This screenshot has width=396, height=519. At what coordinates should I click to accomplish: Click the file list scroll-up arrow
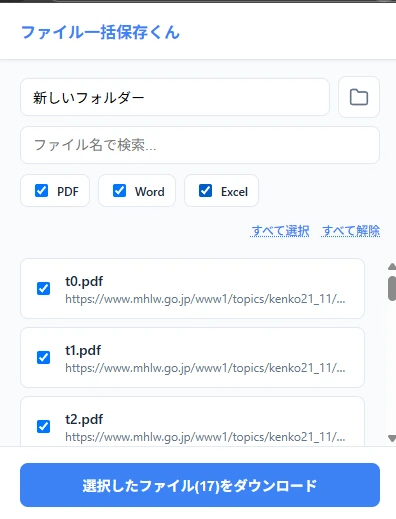click(392, 266)
